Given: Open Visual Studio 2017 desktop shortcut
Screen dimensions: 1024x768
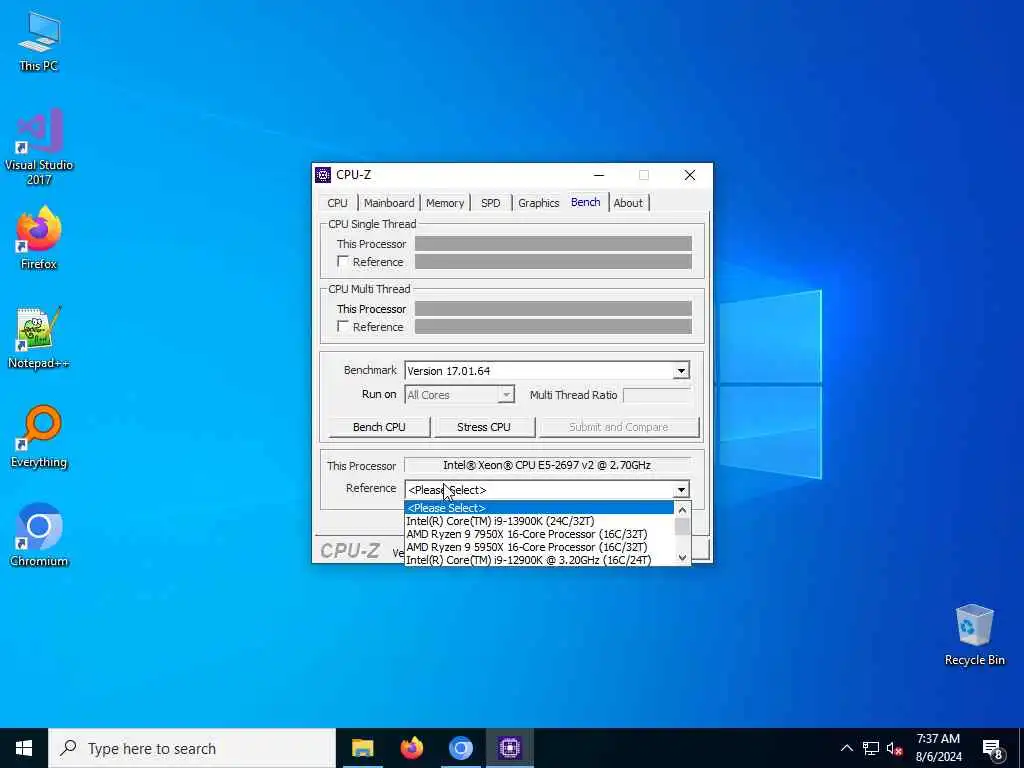Looking at the screenshot, I should coord(39,147).
